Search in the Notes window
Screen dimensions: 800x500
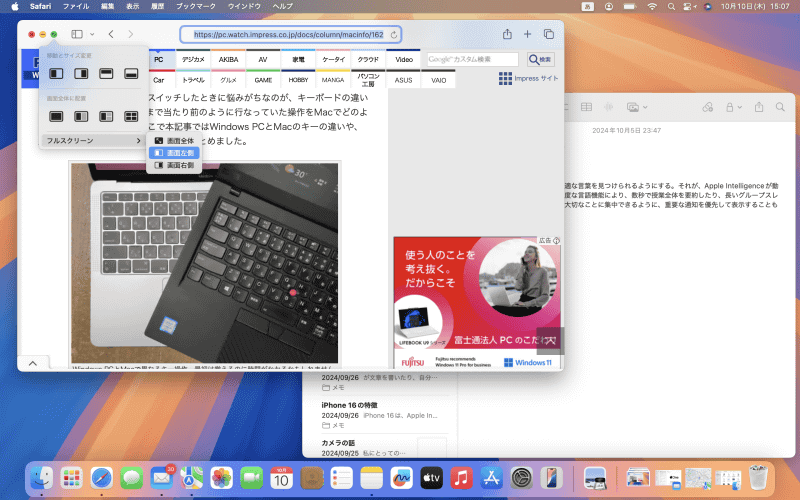(780, 107)
